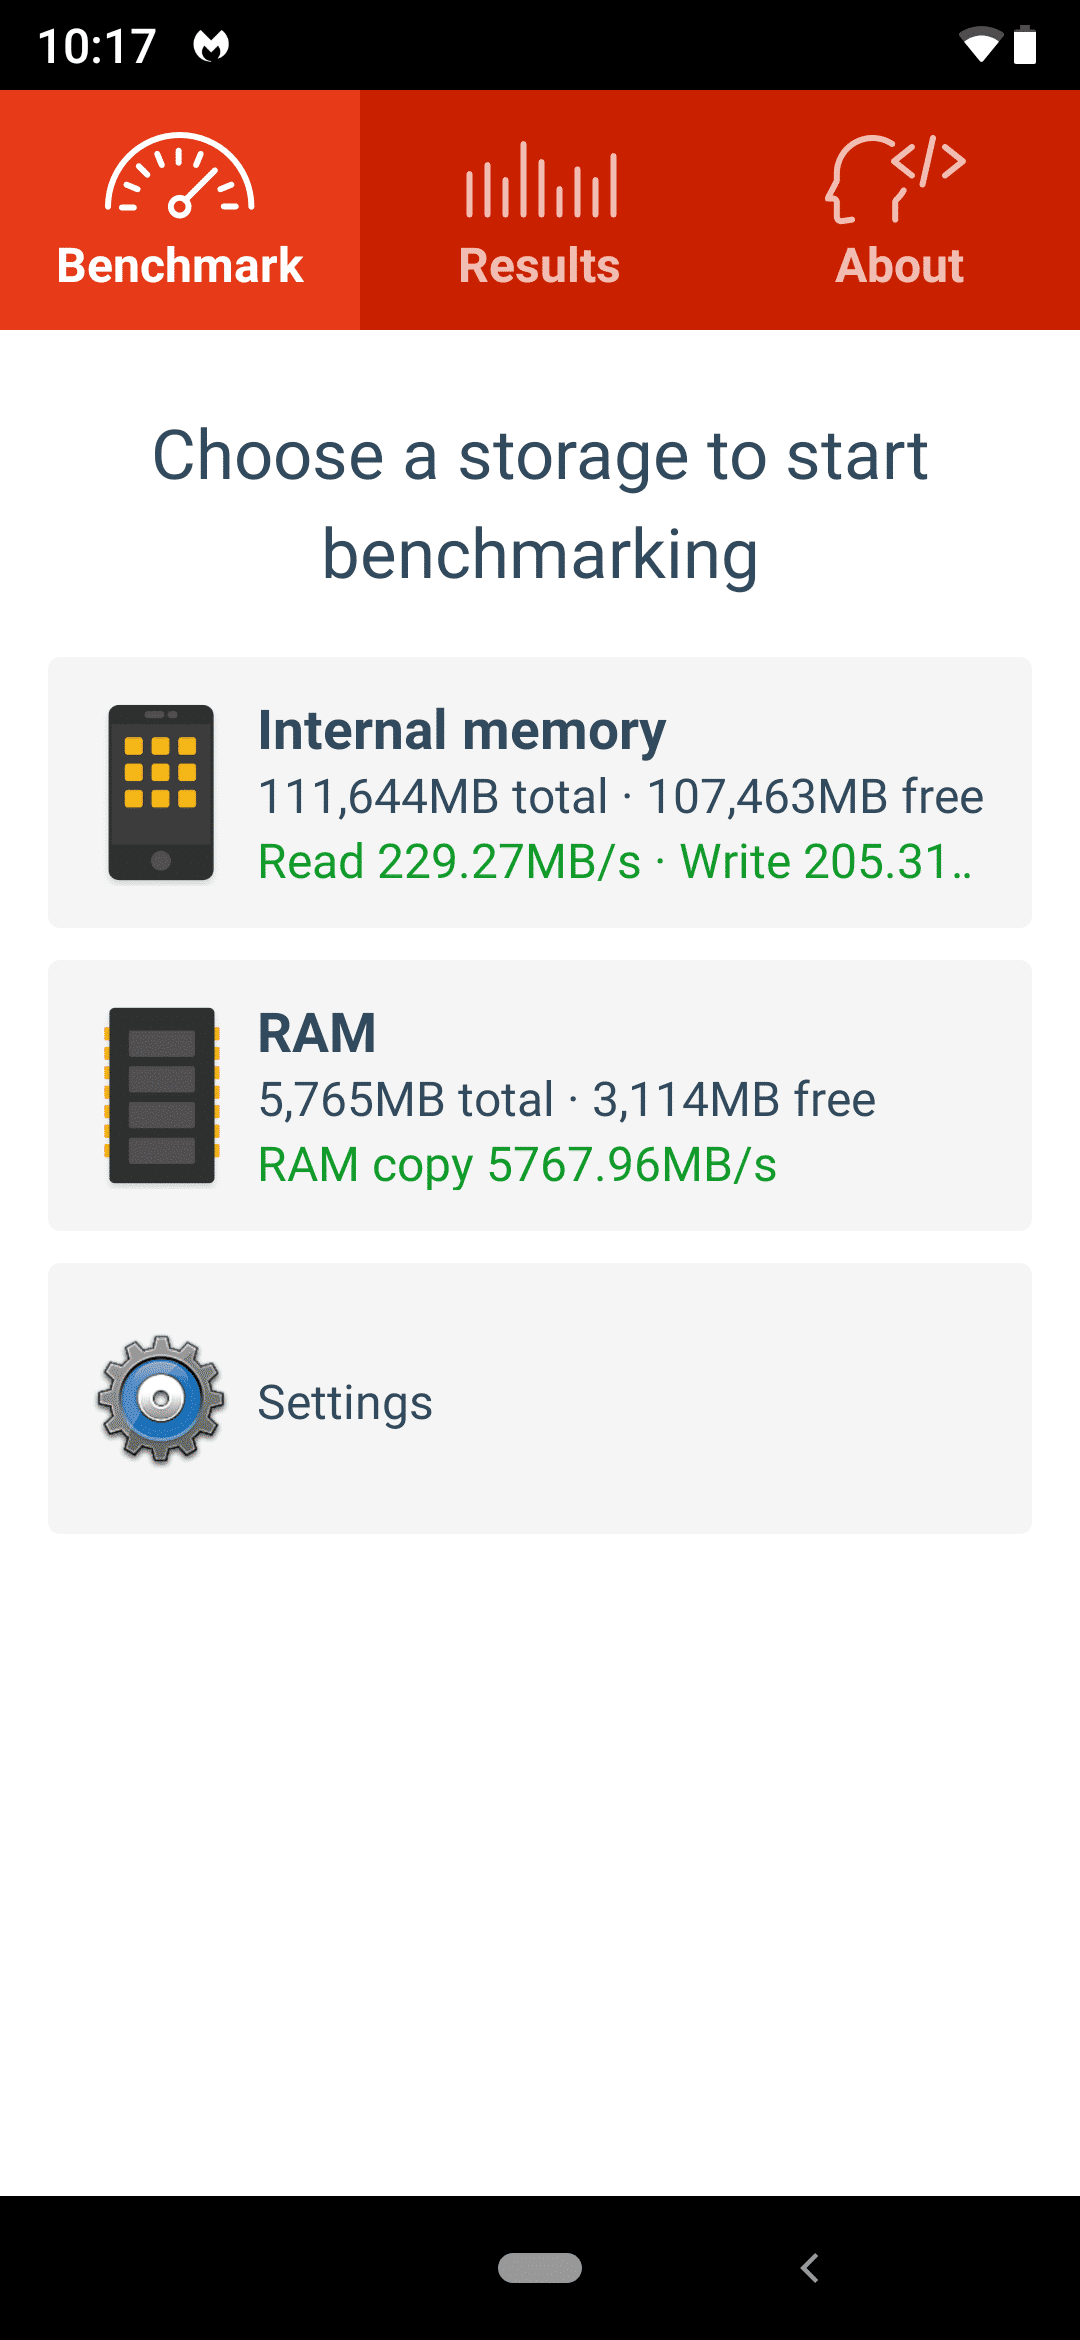Viewport: 1080px width, 2340px height.
Task: Tap RAM copy 5767.96MB/s result
Action: [x=517, y=1165]
